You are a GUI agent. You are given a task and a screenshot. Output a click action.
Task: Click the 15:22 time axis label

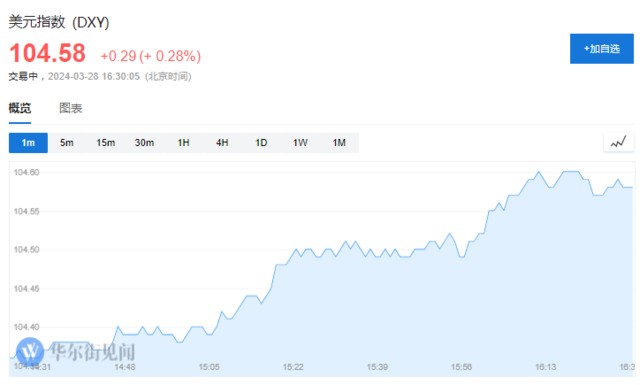coord(293,367)
